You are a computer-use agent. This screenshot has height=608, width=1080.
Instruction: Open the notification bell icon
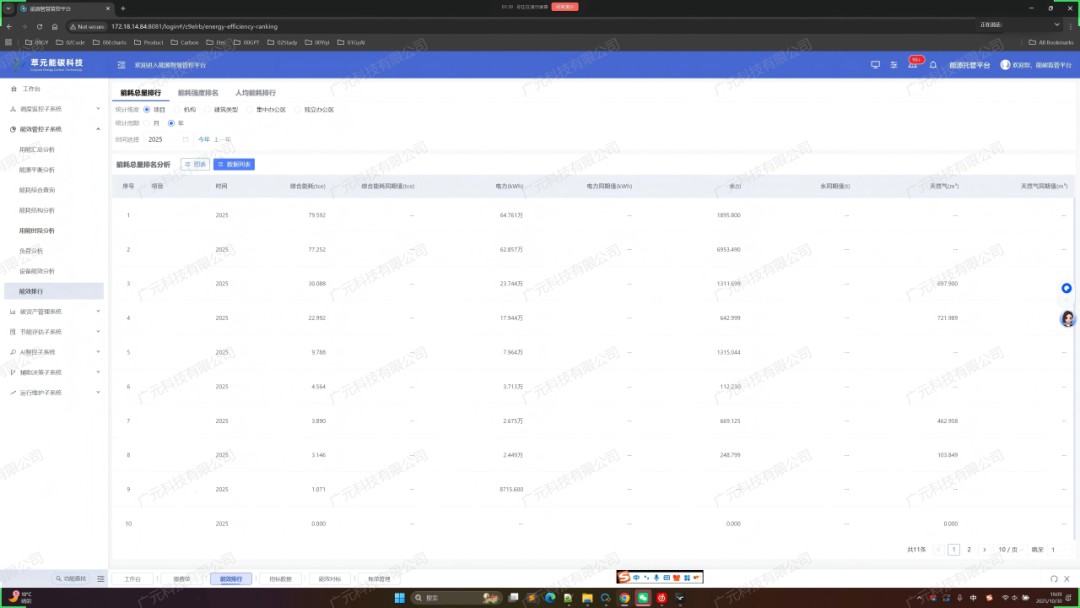click(x=933, y=65)
